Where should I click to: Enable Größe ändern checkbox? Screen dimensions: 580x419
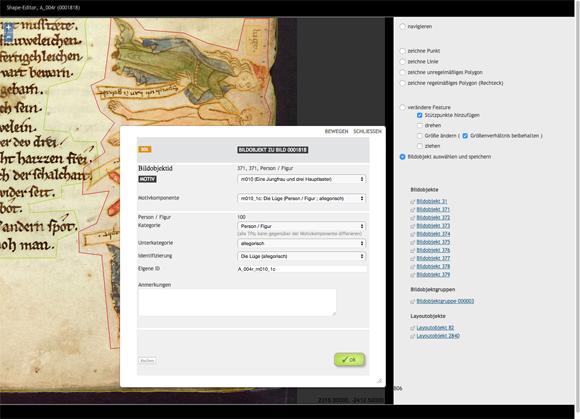(419, 136)
